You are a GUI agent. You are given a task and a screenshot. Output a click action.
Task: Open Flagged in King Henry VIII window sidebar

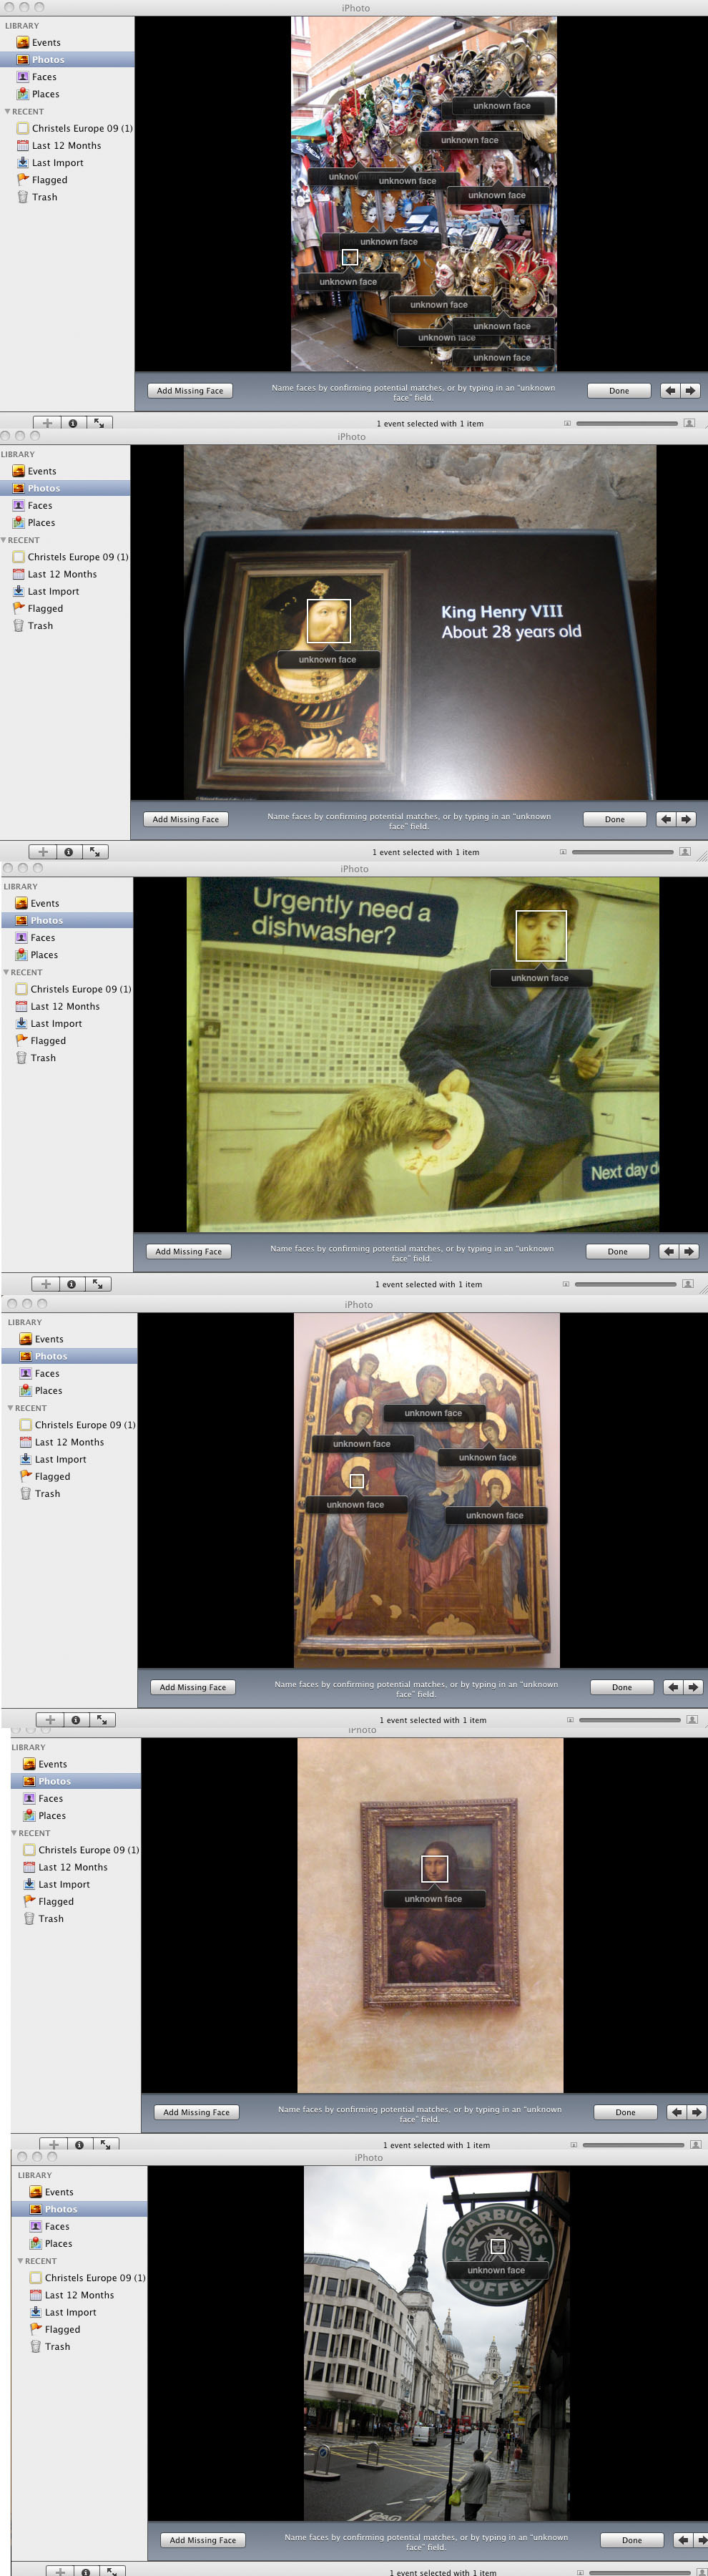coord(45,608)
